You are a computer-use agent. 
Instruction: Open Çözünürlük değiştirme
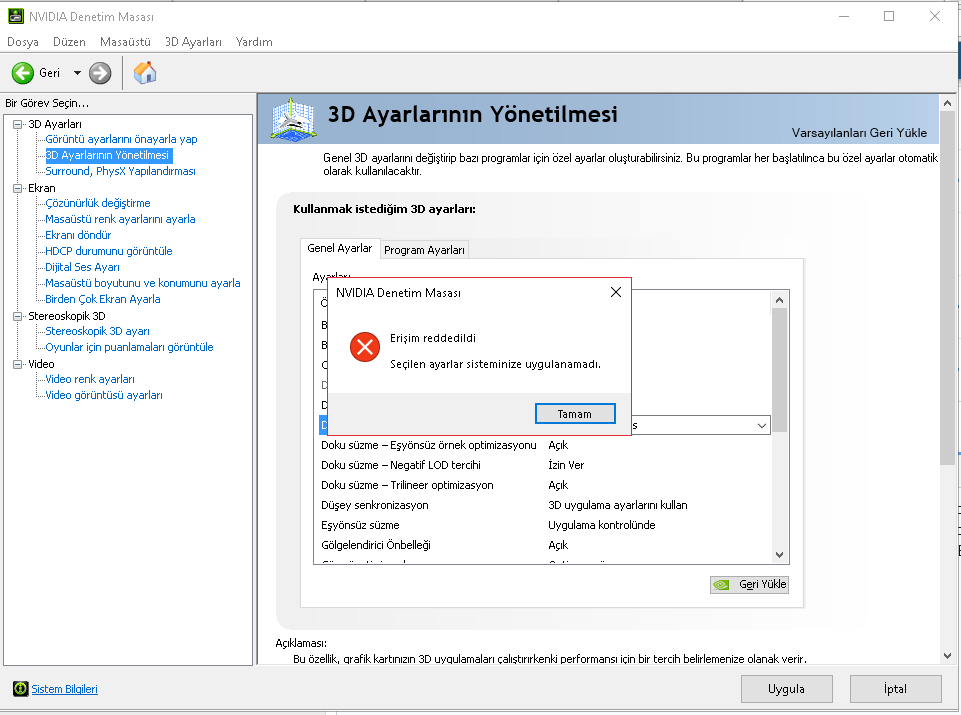pyautogui.click(x=97, y=203)
